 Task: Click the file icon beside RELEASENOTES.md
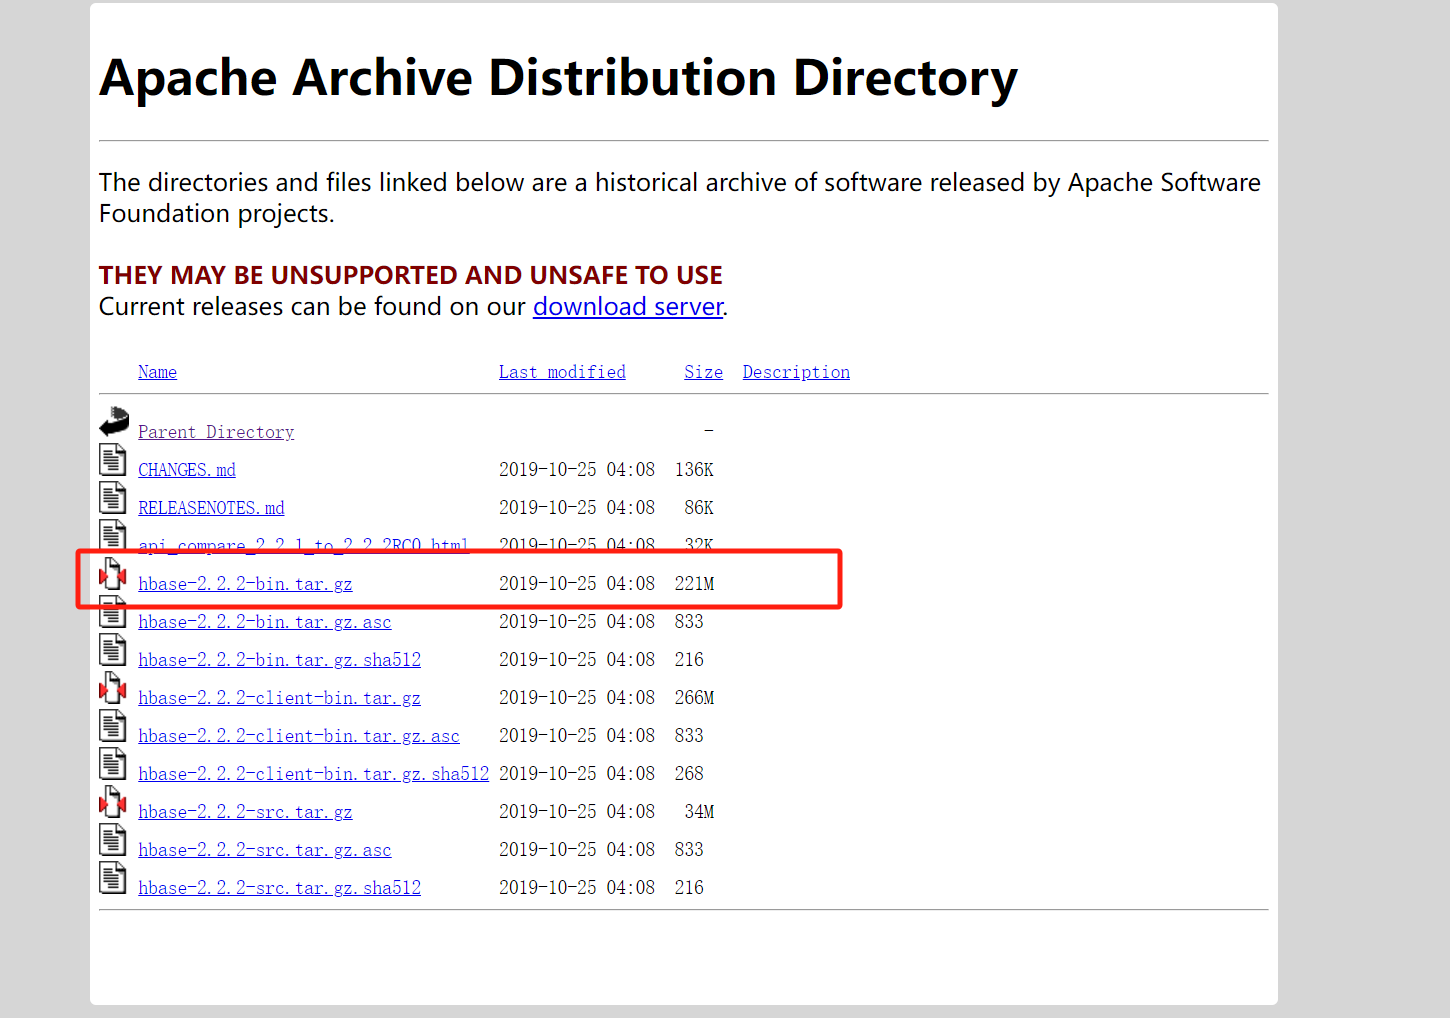pyautogui.click(x=113, y=497)
